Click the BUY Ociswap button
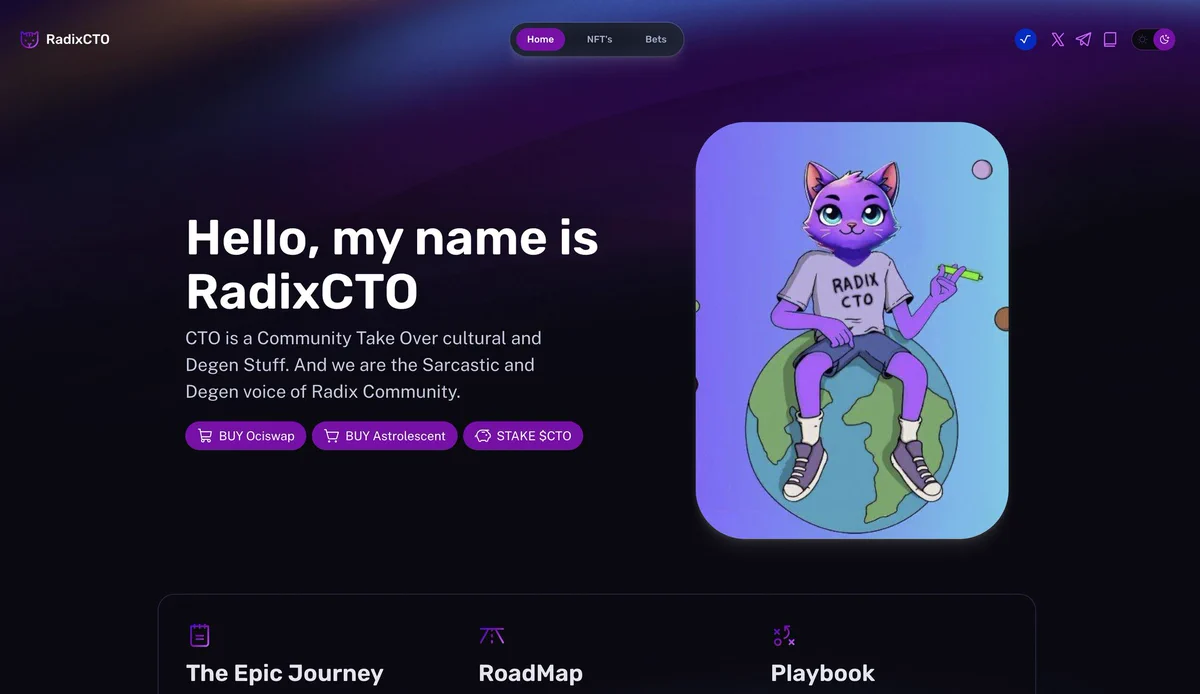This screenshot has width=1200, height=694. click(245, 436)
